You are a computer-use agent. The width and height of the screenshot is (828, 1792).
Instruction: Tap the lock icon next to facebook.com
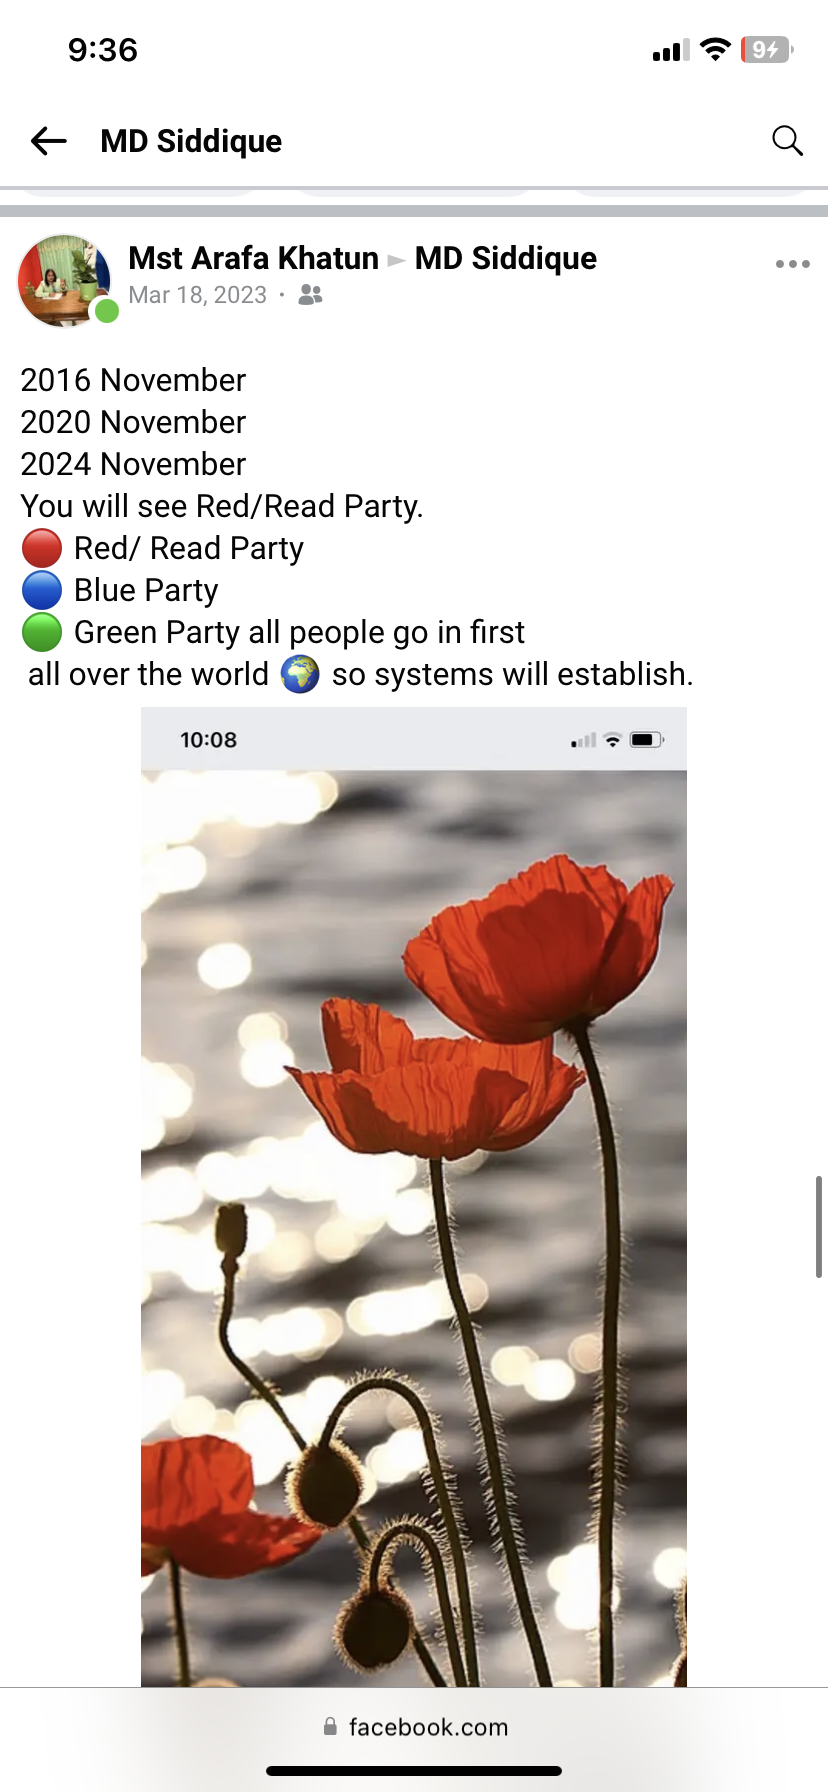point(330,1726)
